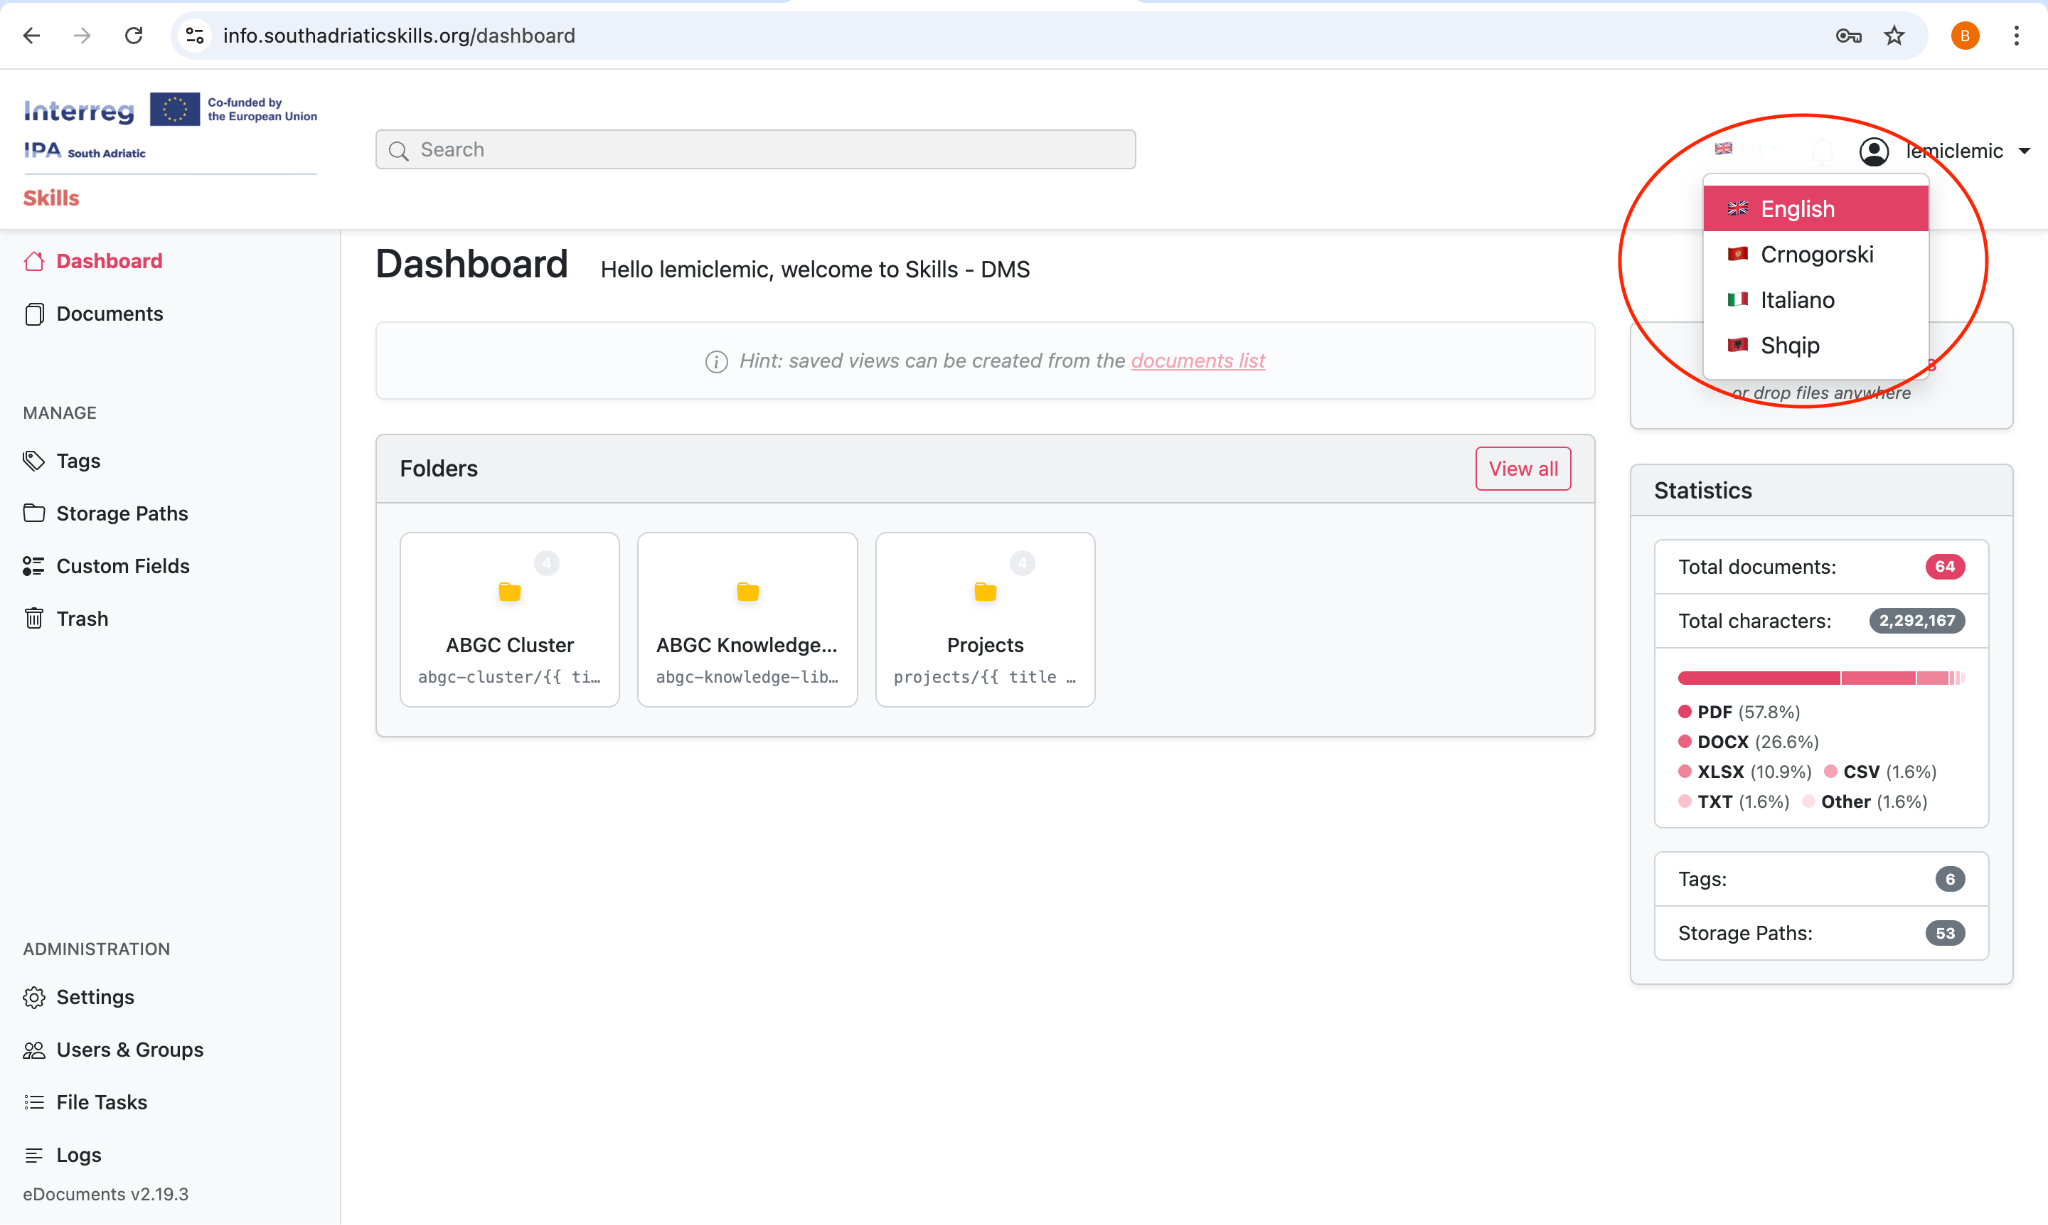Open the Dashboard home icon

click(x=35, y=261)
